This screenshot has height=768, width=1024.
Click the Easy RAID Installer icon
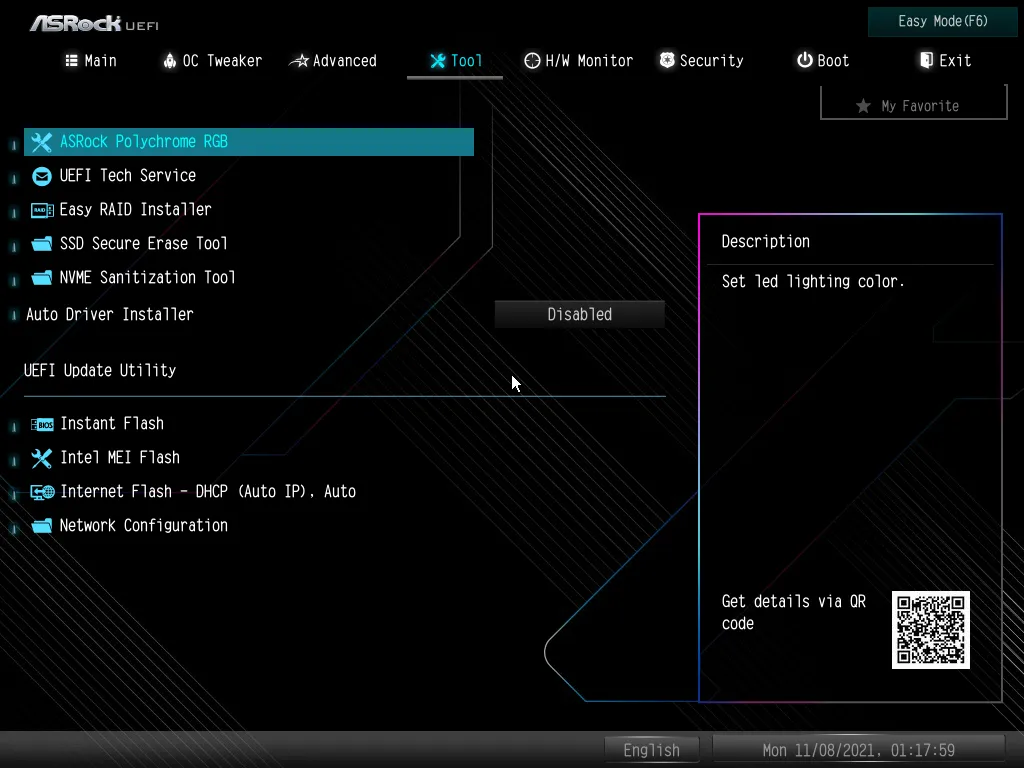(42, 210)
